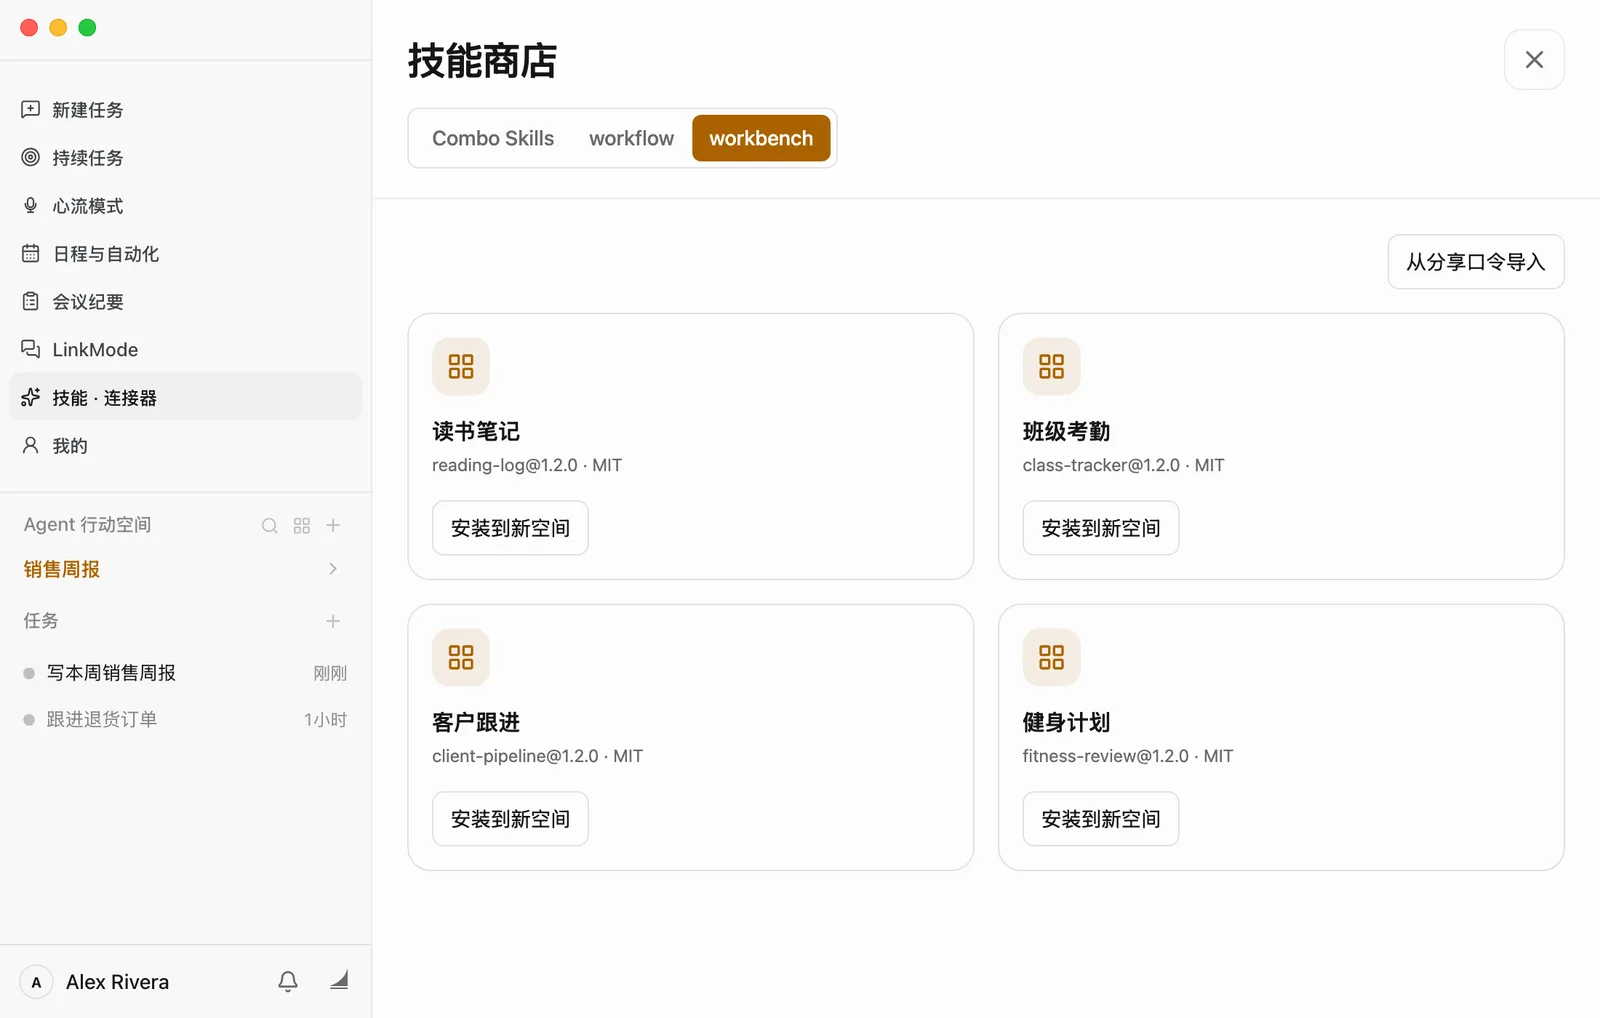The image size is (1600, 1018).
Task: Click the 心流模式 microphone icon
Action: [31, 205]
